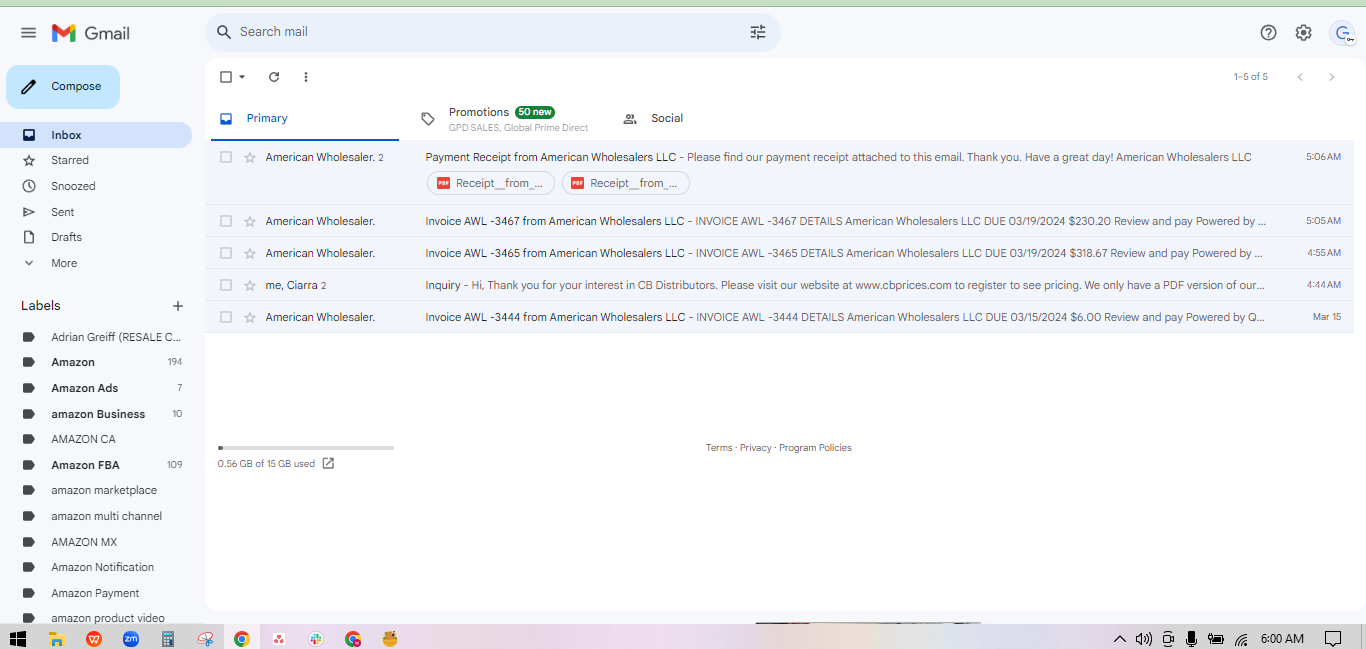This screenshot has height=649, width=1366.
Task: Open storage management external link icon
Action: 328,463
